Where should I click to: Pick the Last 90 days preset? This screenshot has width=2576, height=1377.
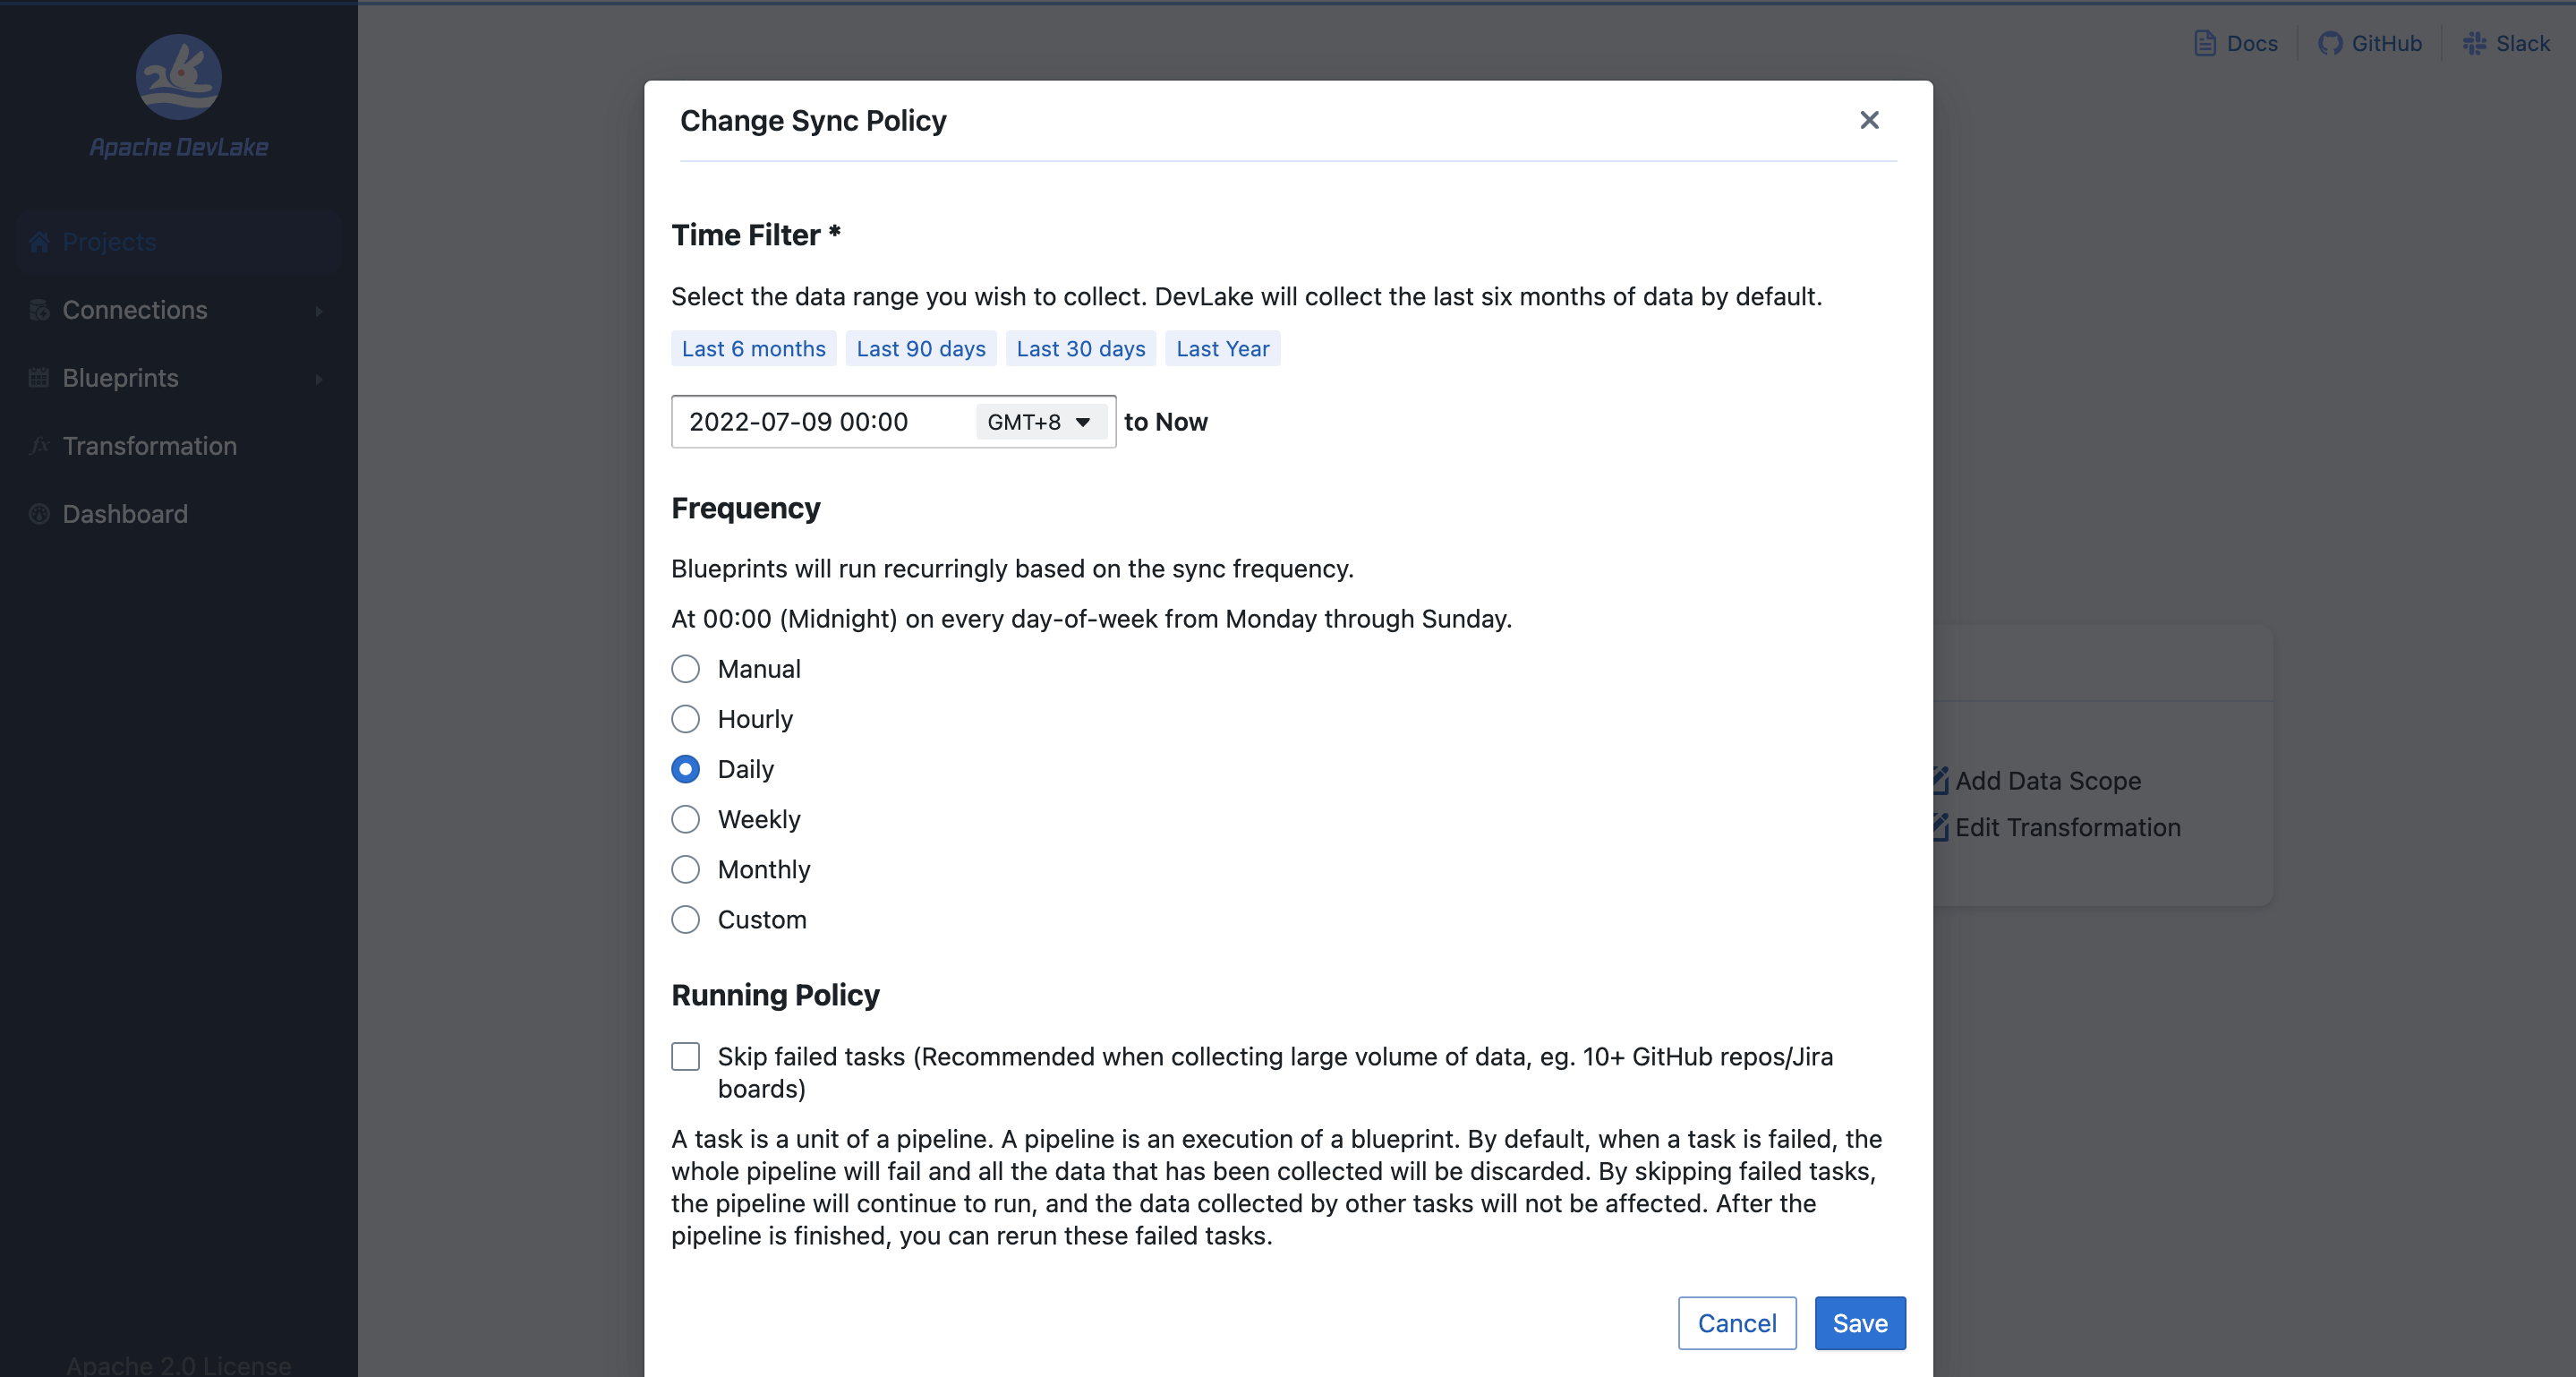coord(920,348)
